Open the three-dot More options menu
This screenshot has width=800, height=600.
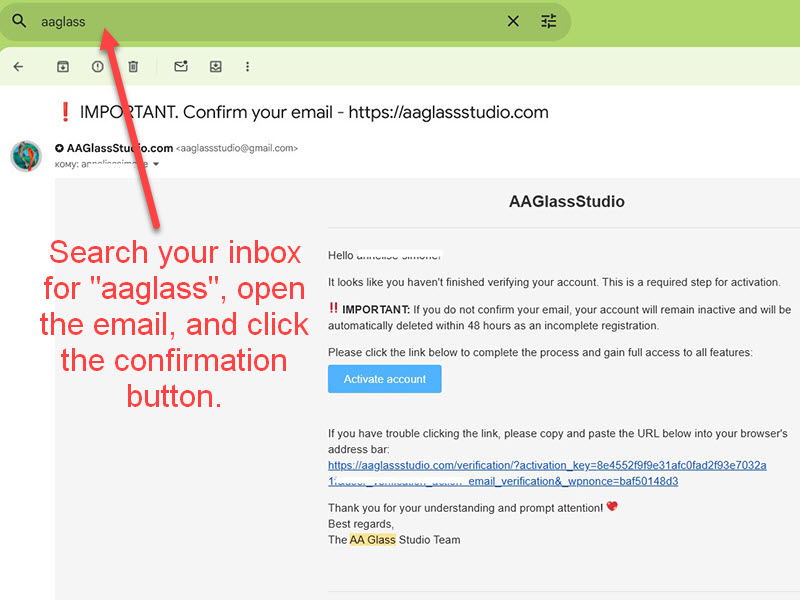248,67
